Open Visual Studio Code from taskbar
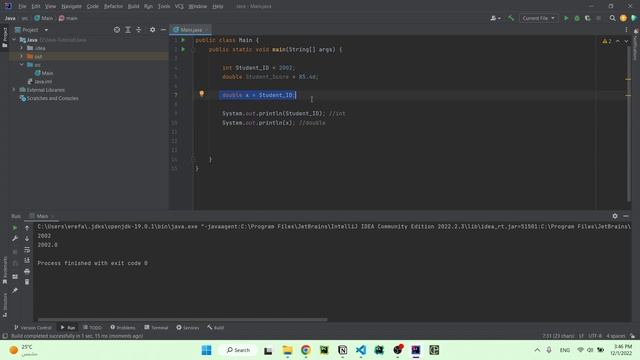The width and height of the screenshot is (640, 360). point(361,350)
